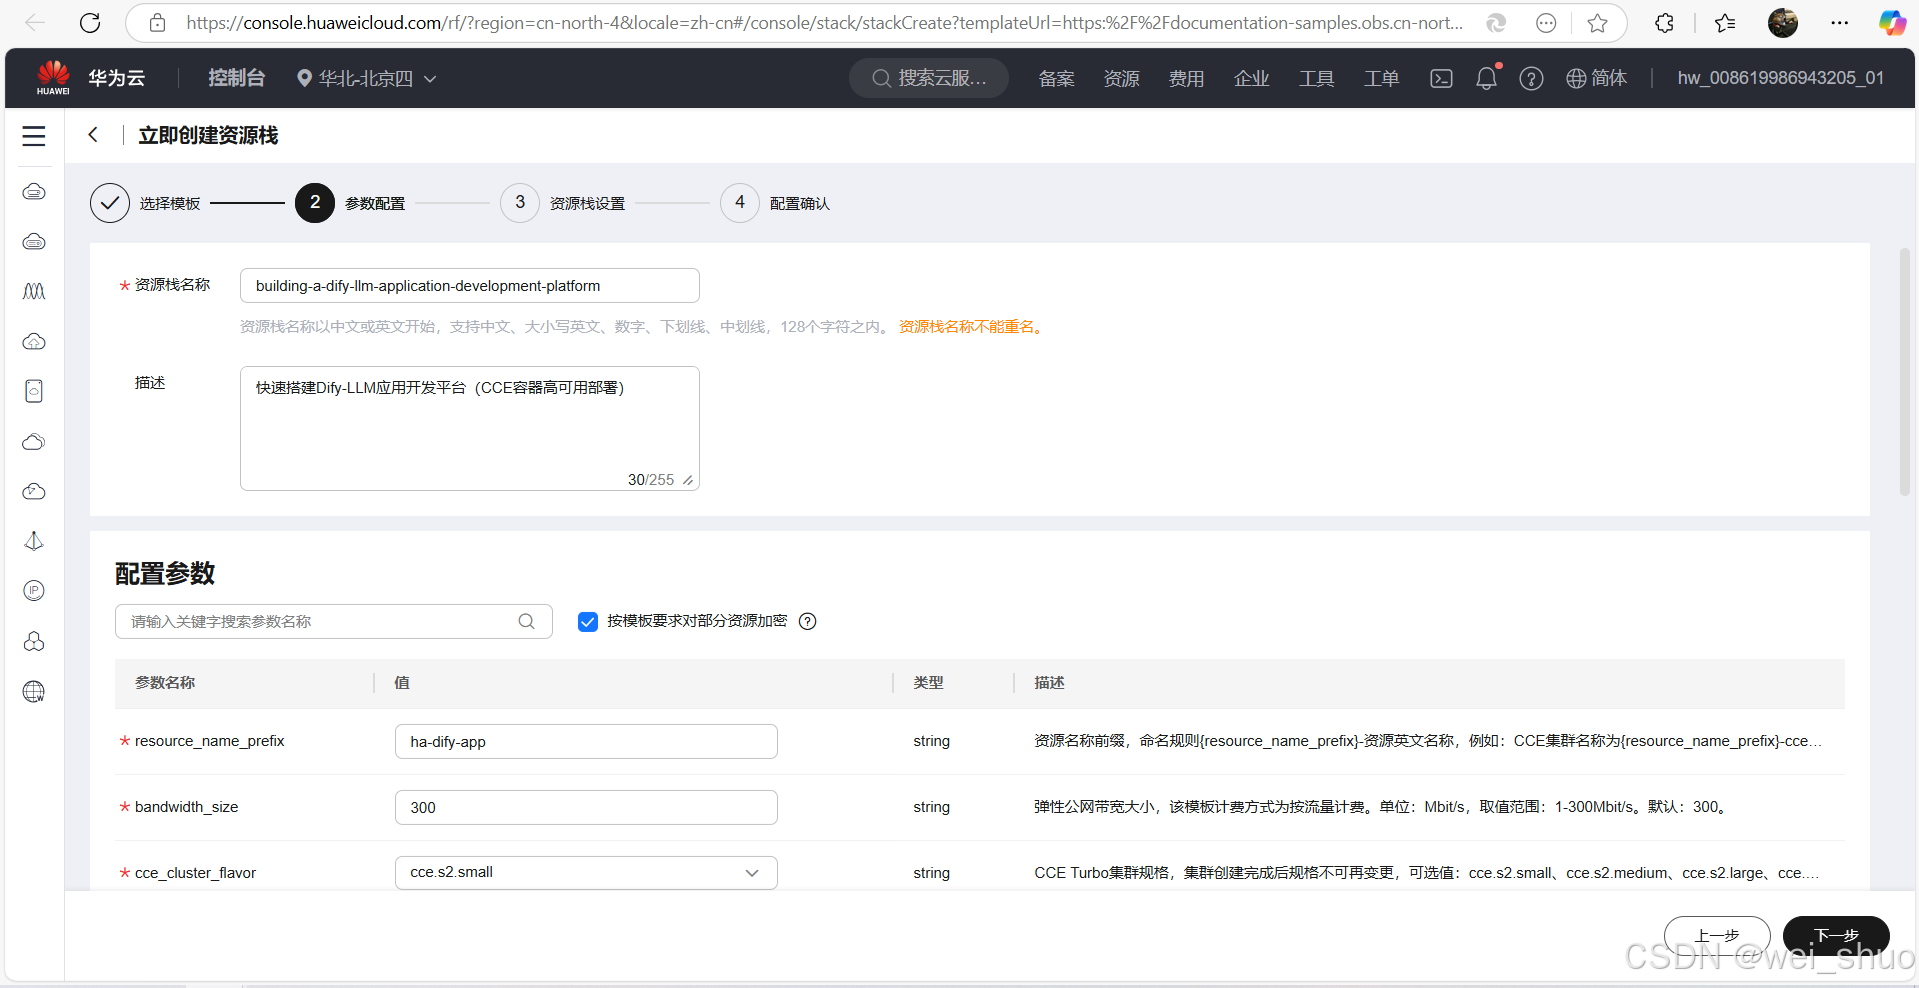Click the magnifier in the parameter search box
This screenshot has width=1919, height=988.
pyautogui.click(x=527, y=621)
